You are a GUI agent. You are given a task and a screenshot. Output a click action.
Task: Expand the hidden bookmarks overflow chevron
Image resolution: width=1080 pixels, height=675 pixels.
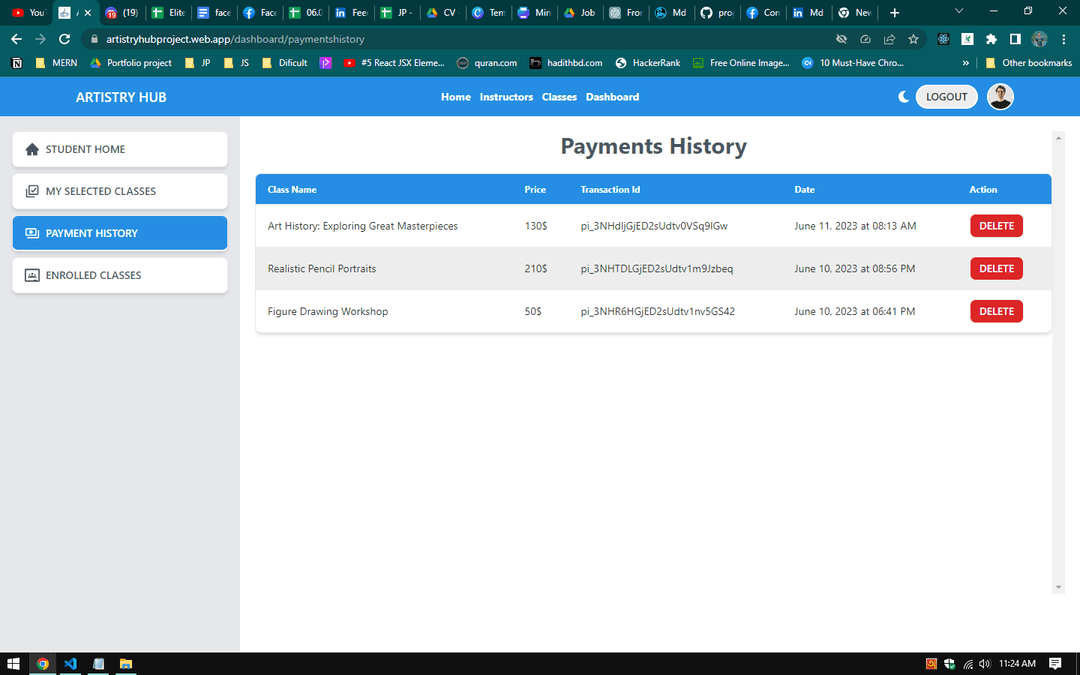965,63
